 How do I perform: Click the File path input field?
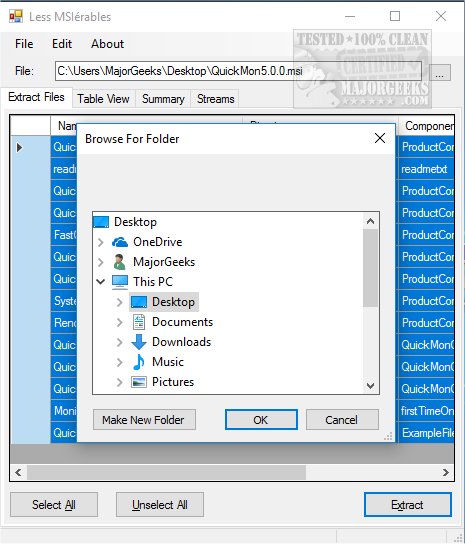point(238,71)
